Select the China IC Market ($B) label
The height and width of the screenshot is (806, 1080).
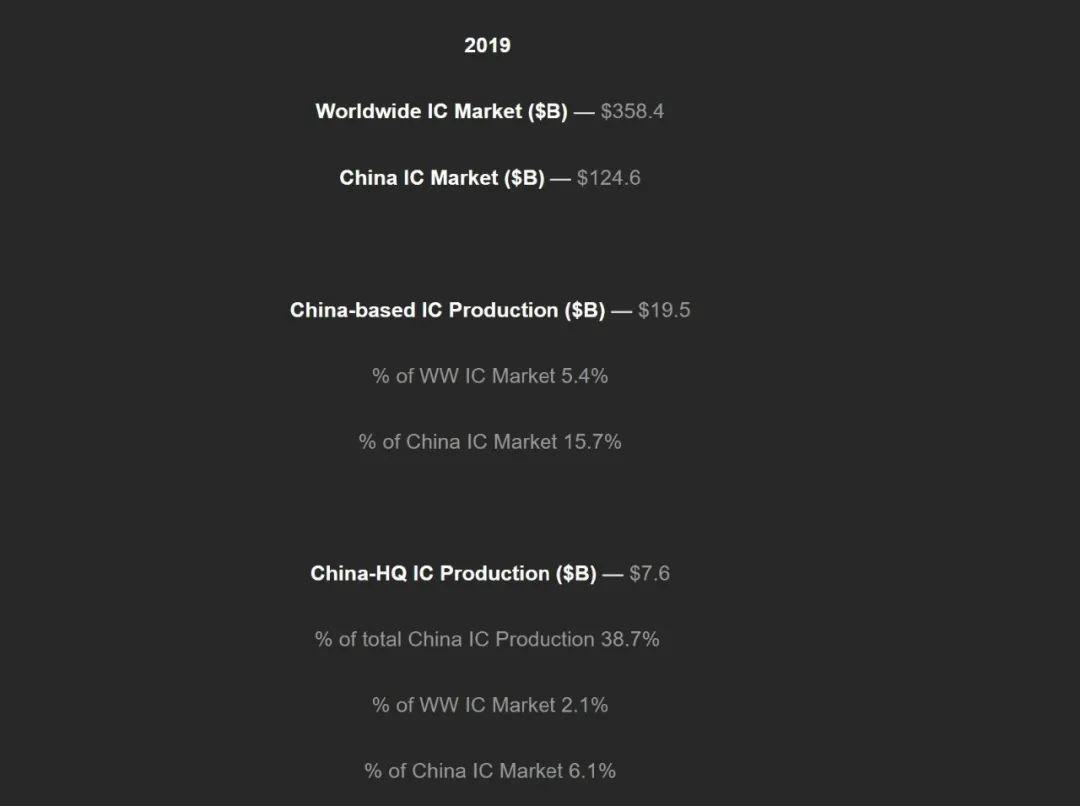[x=441, y=178]
